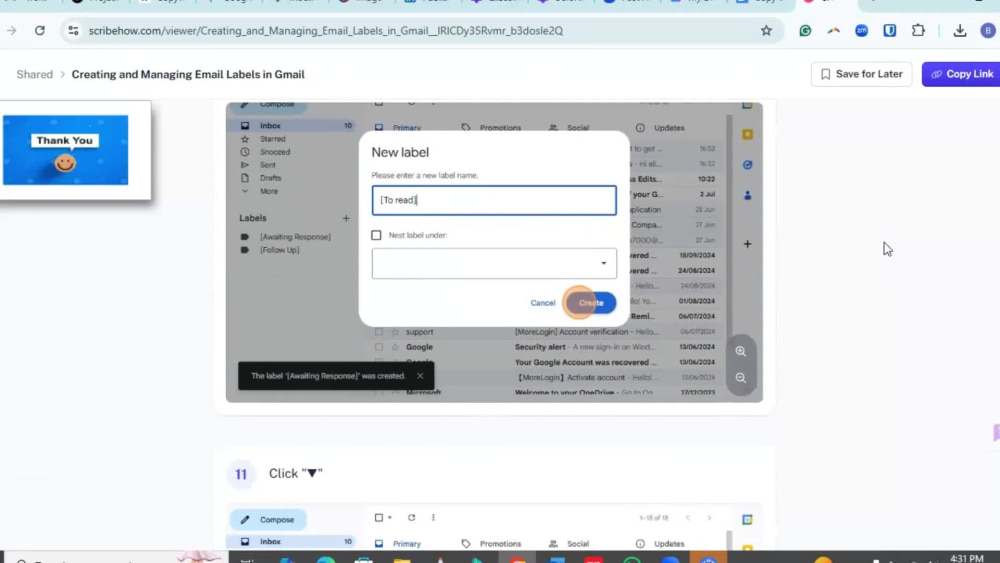Switch to Primary tab in step 11 screenshot
This screenshot has width=1000, height=563.
click(x=407, y=544)
